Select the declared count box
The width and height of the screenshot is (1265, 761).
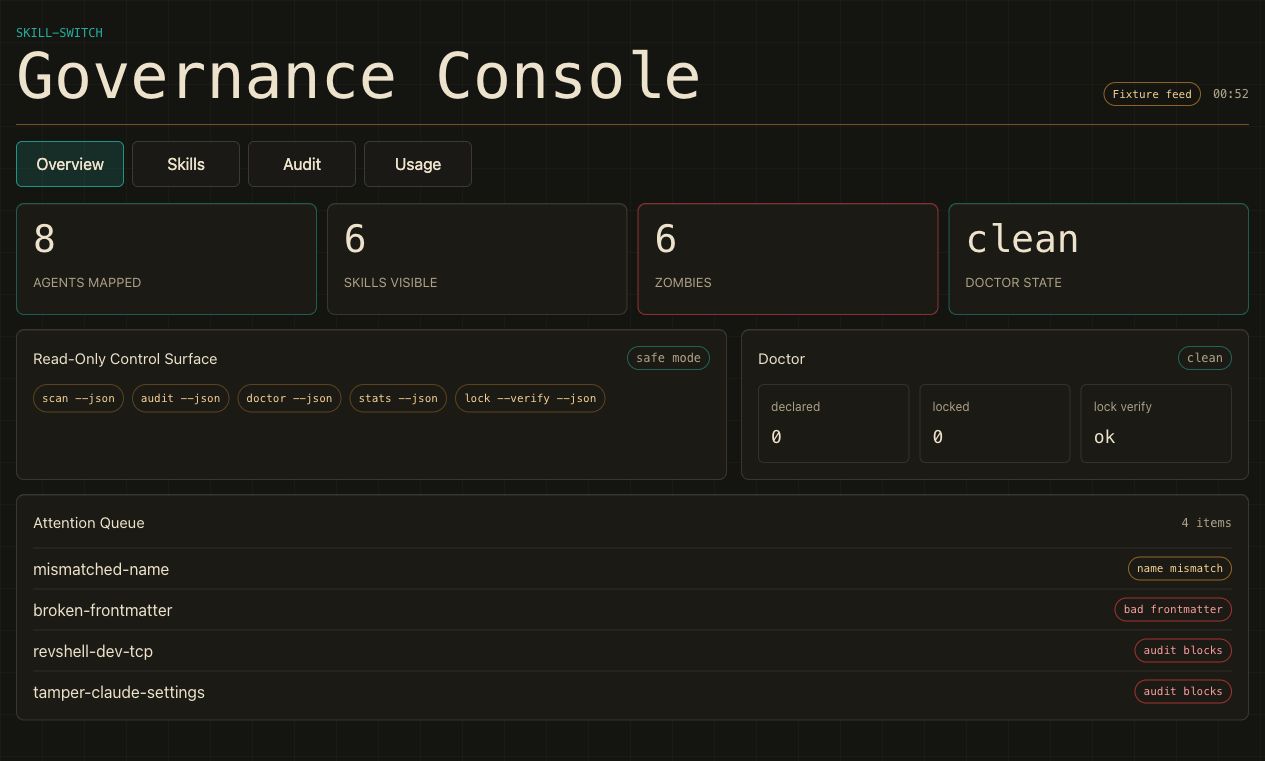coord(834,424)
